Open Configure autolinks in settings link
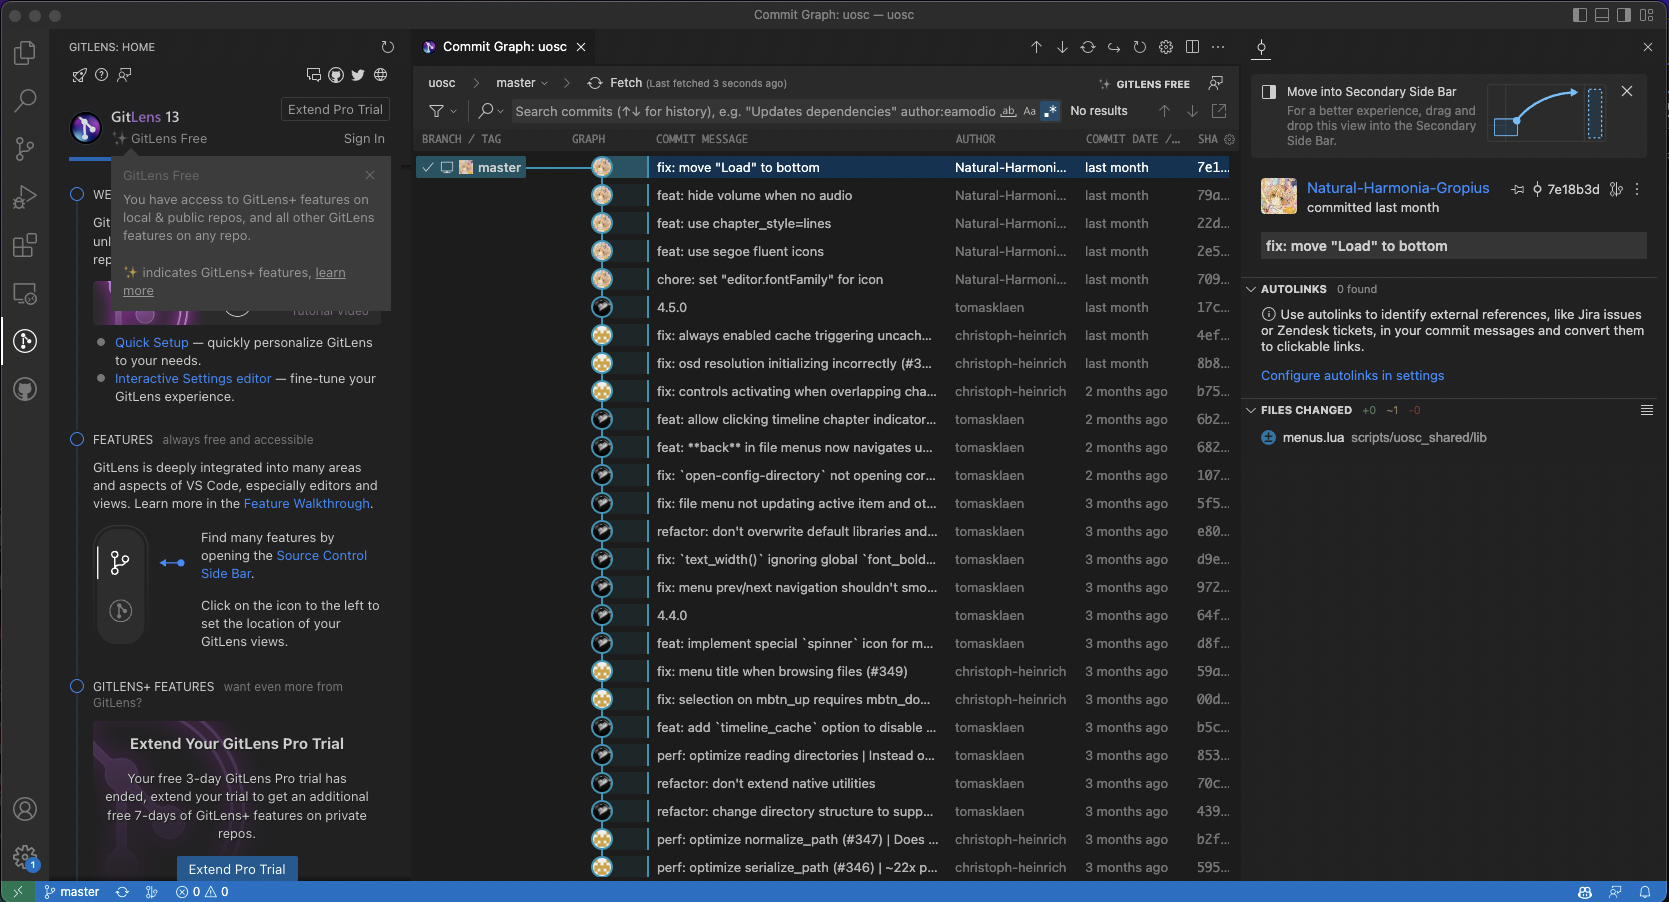Viewport: 1669px width, 902px height. click(x=1352, y=375)
